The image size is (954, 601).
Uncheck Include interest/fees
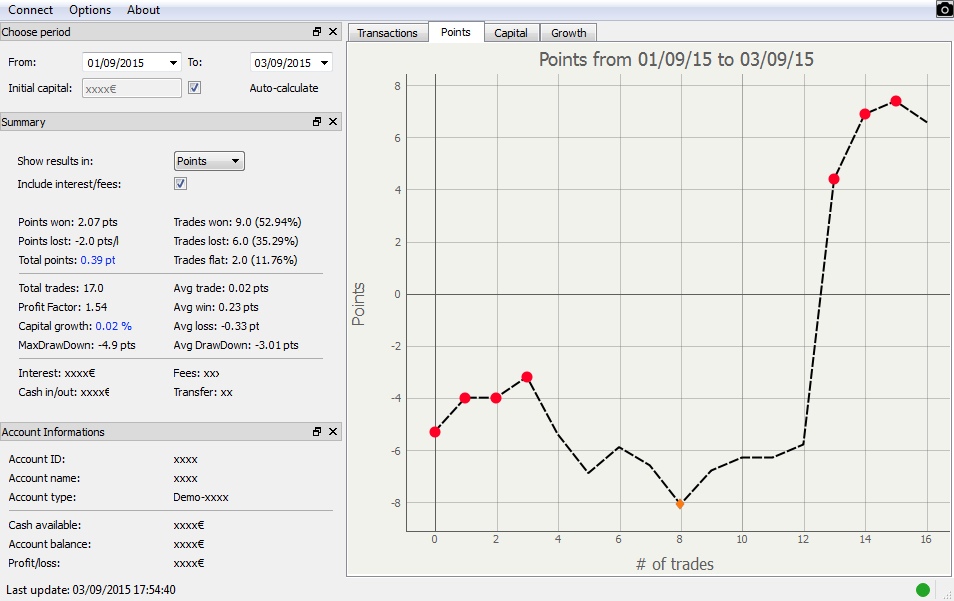coord(180,184)
